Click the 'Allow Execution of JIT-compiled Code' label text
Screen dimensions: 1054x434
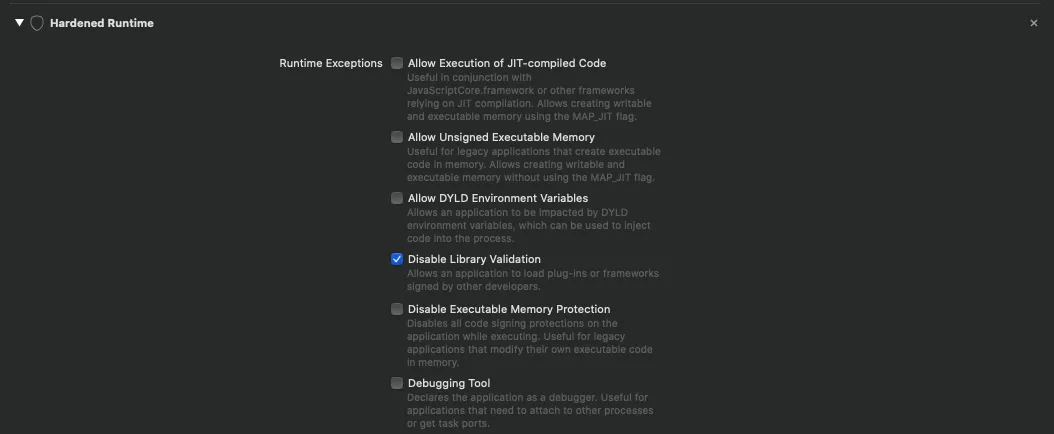coord(506,63)
